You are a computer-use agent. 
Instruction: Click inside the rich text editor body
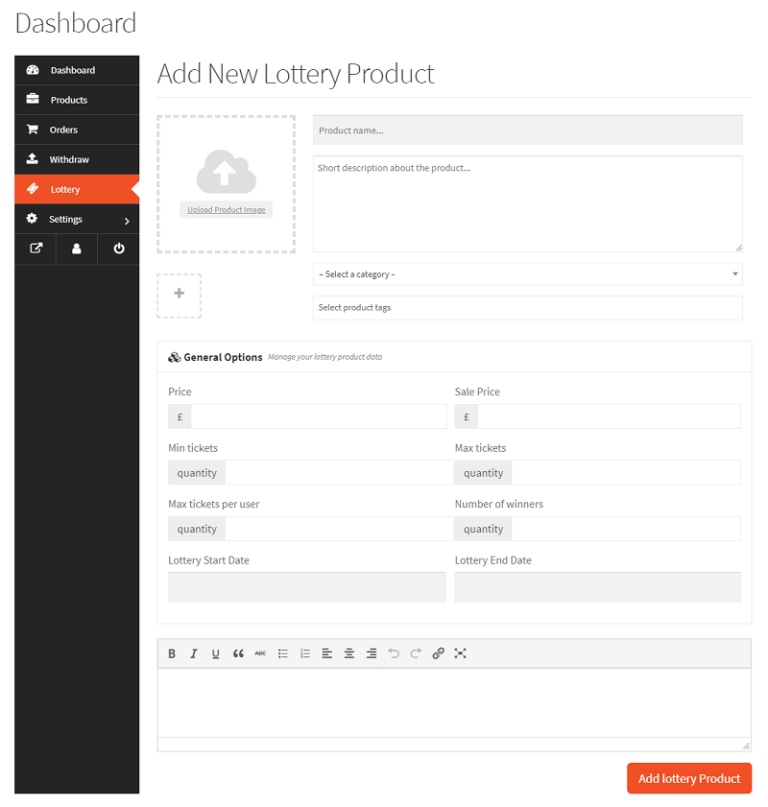point(454,703)
